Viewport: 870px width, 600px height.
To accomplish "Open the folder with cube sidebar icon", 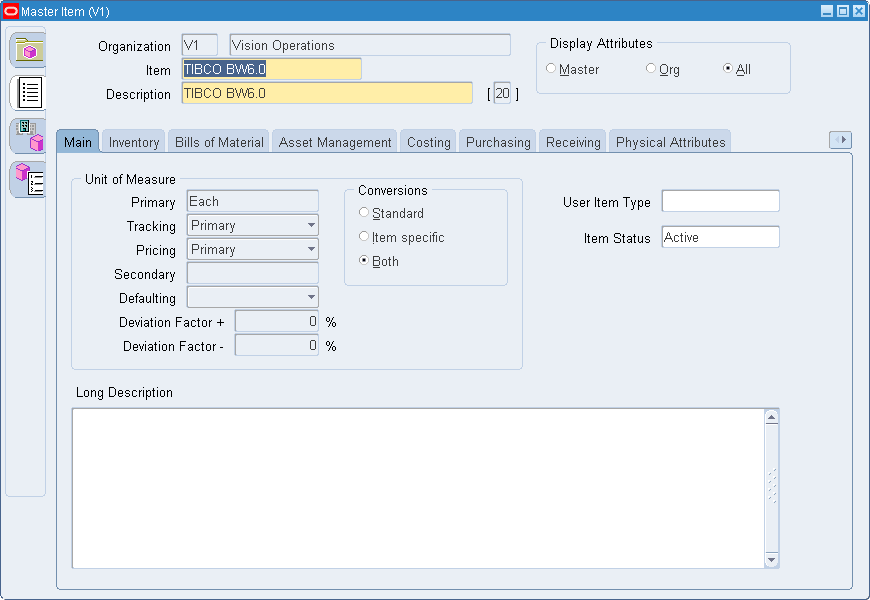I will pos(28,50).
